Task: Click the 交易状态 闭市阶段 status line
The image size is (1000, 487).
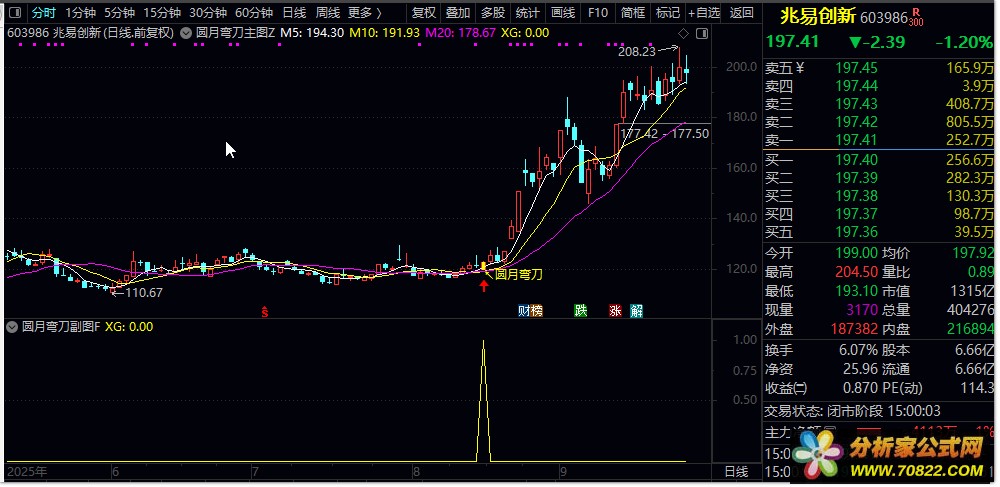Action: pyautogui.click(x=853, y=412)
